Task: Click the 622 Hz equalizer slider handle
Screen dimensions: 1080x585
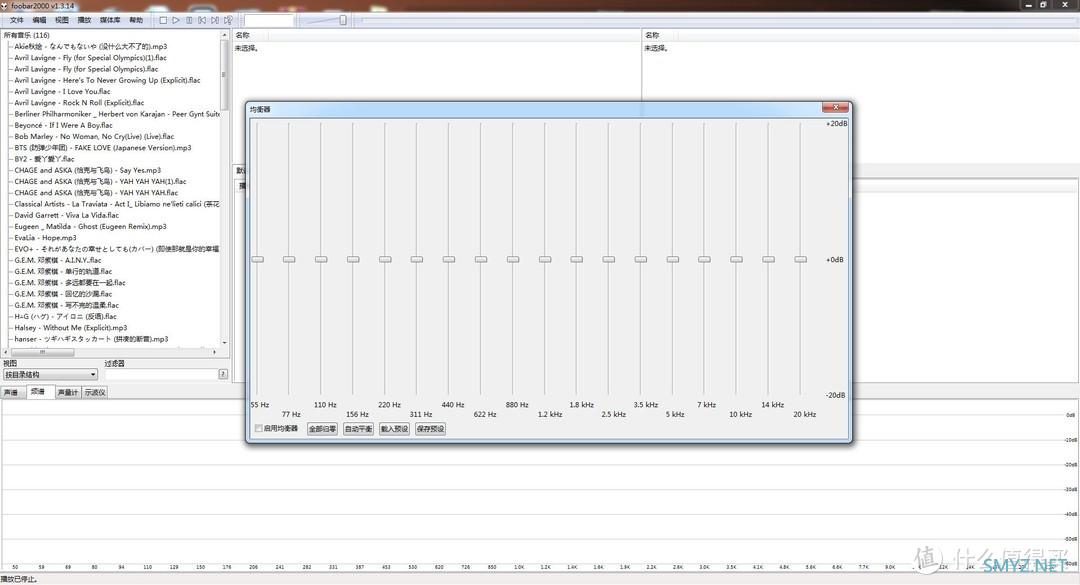Action: [x=481, y=259]
